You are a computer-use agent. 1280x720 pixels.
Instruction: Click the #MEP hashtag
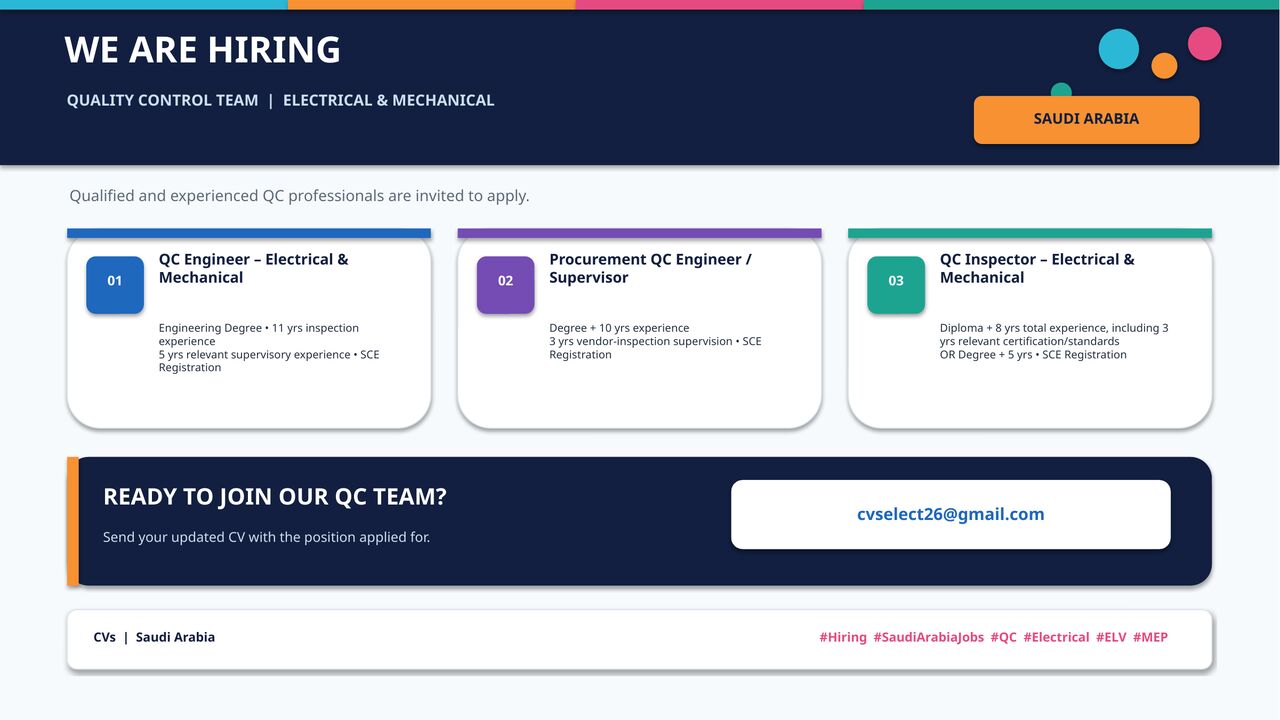1150,637
